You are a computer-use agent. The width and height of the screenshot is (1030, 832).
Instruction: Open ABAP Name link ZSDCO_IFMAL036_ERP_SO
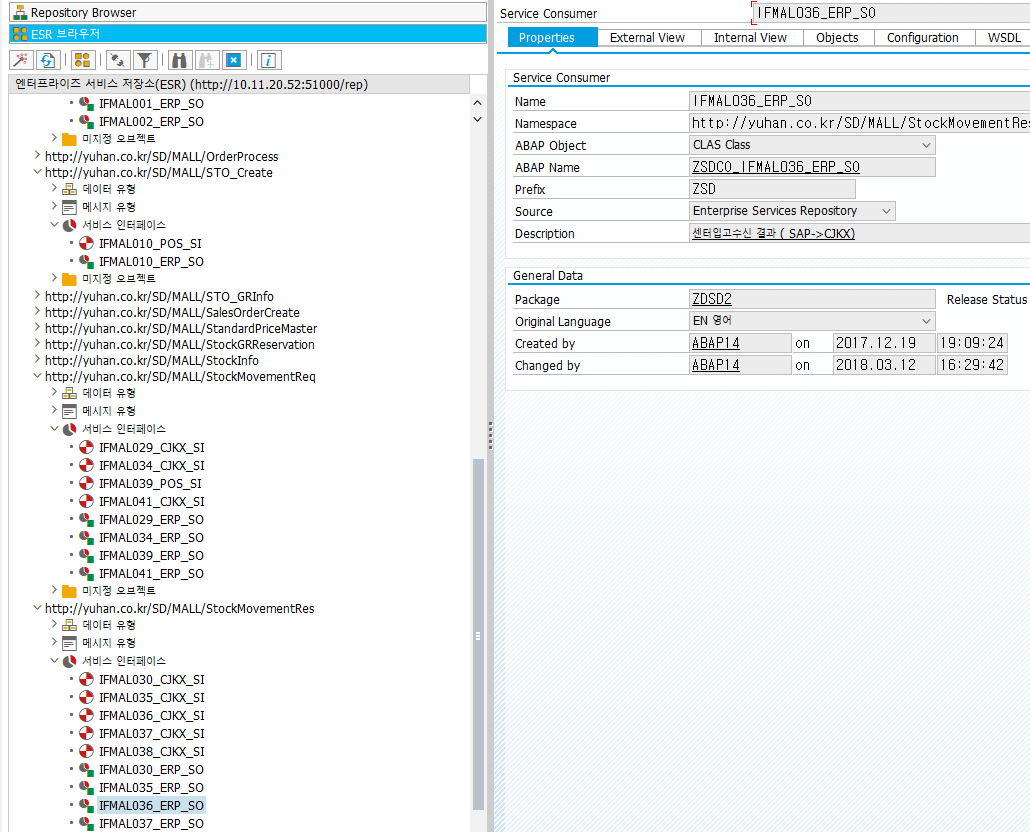click(x=776, y=167)
